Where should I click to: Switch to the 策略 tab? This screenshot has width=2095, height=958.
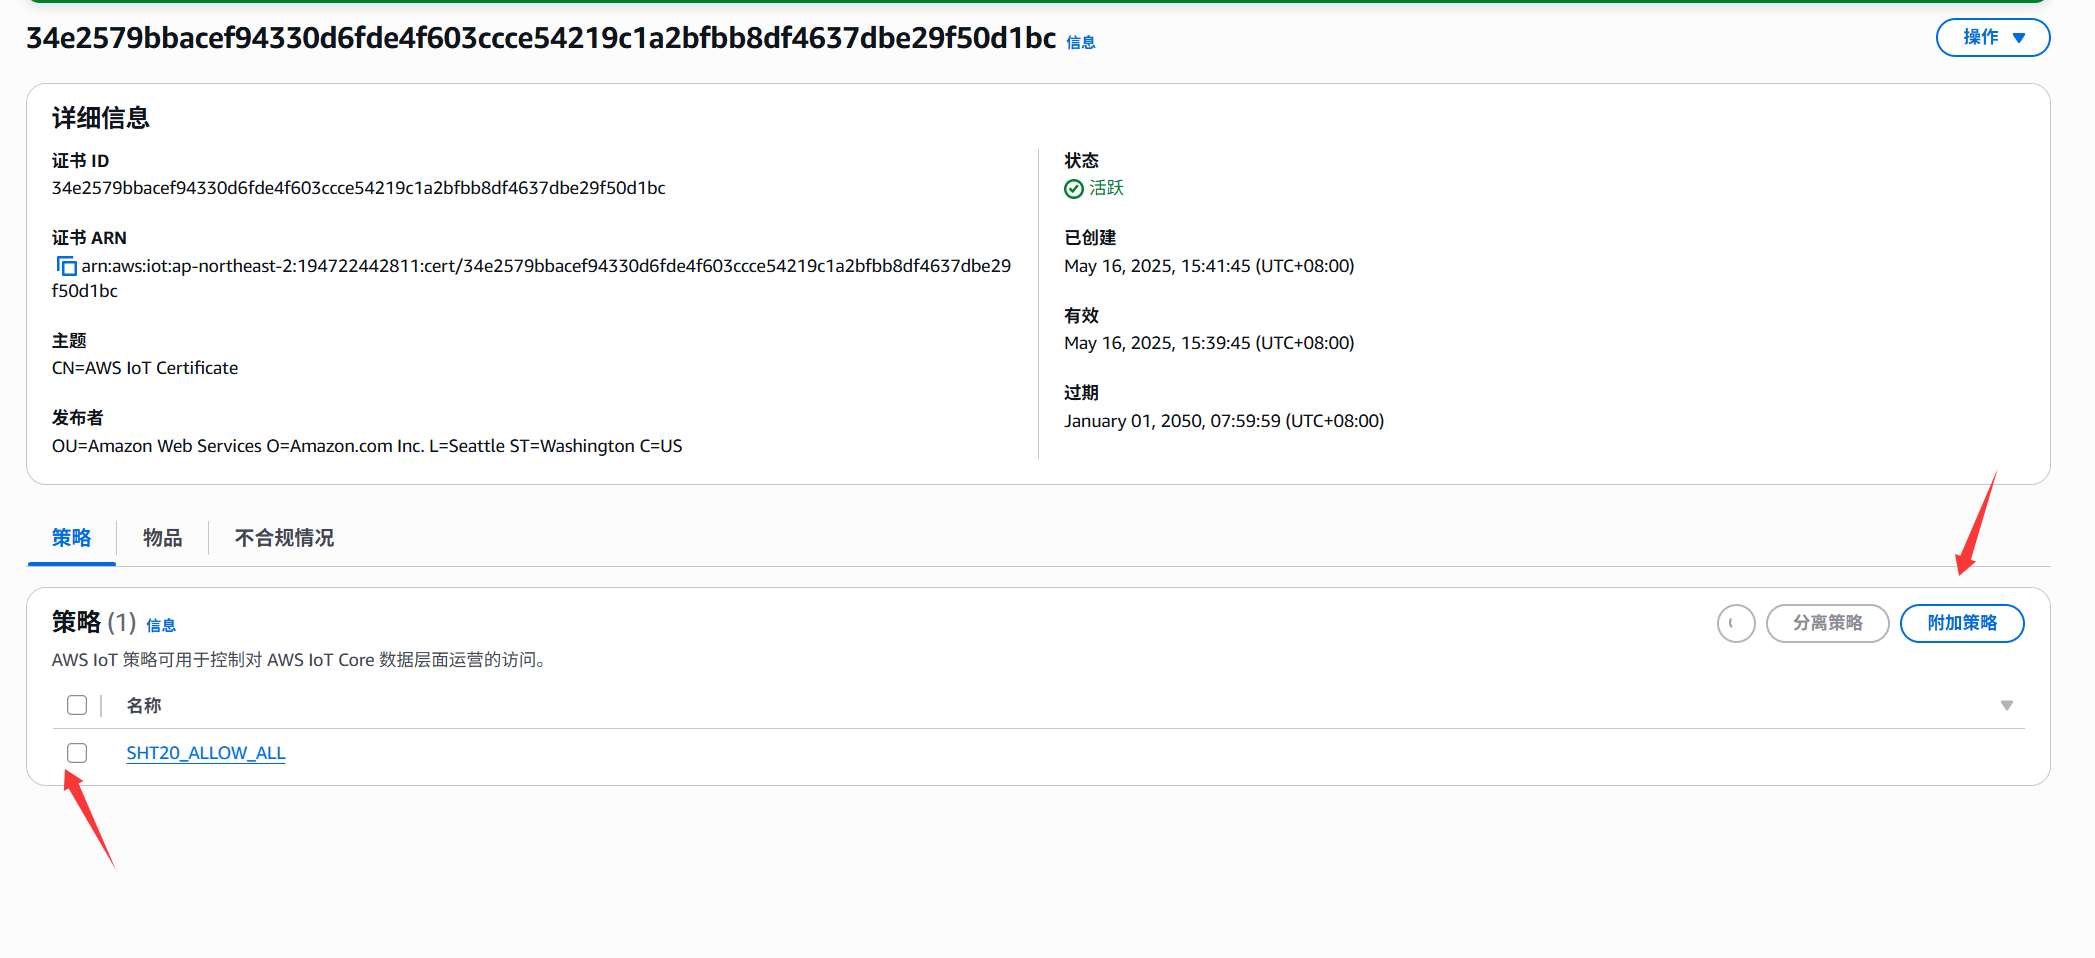pos(72,538)
